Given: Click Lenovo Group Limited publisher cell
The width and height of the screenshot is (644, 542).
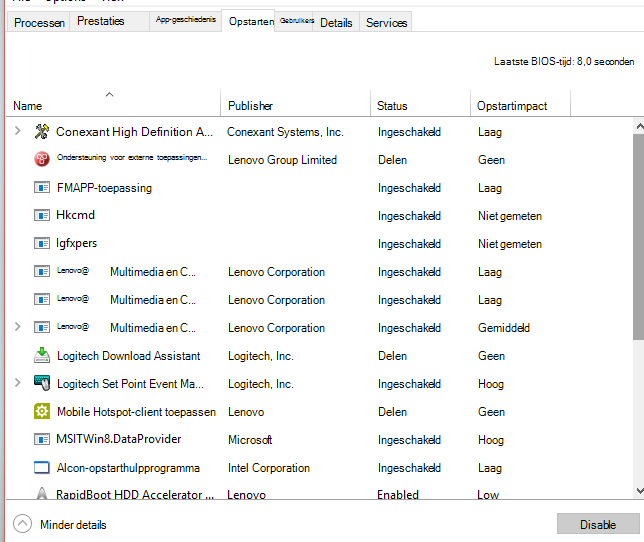Looking at the screenshot, I should tap(283, 160).
